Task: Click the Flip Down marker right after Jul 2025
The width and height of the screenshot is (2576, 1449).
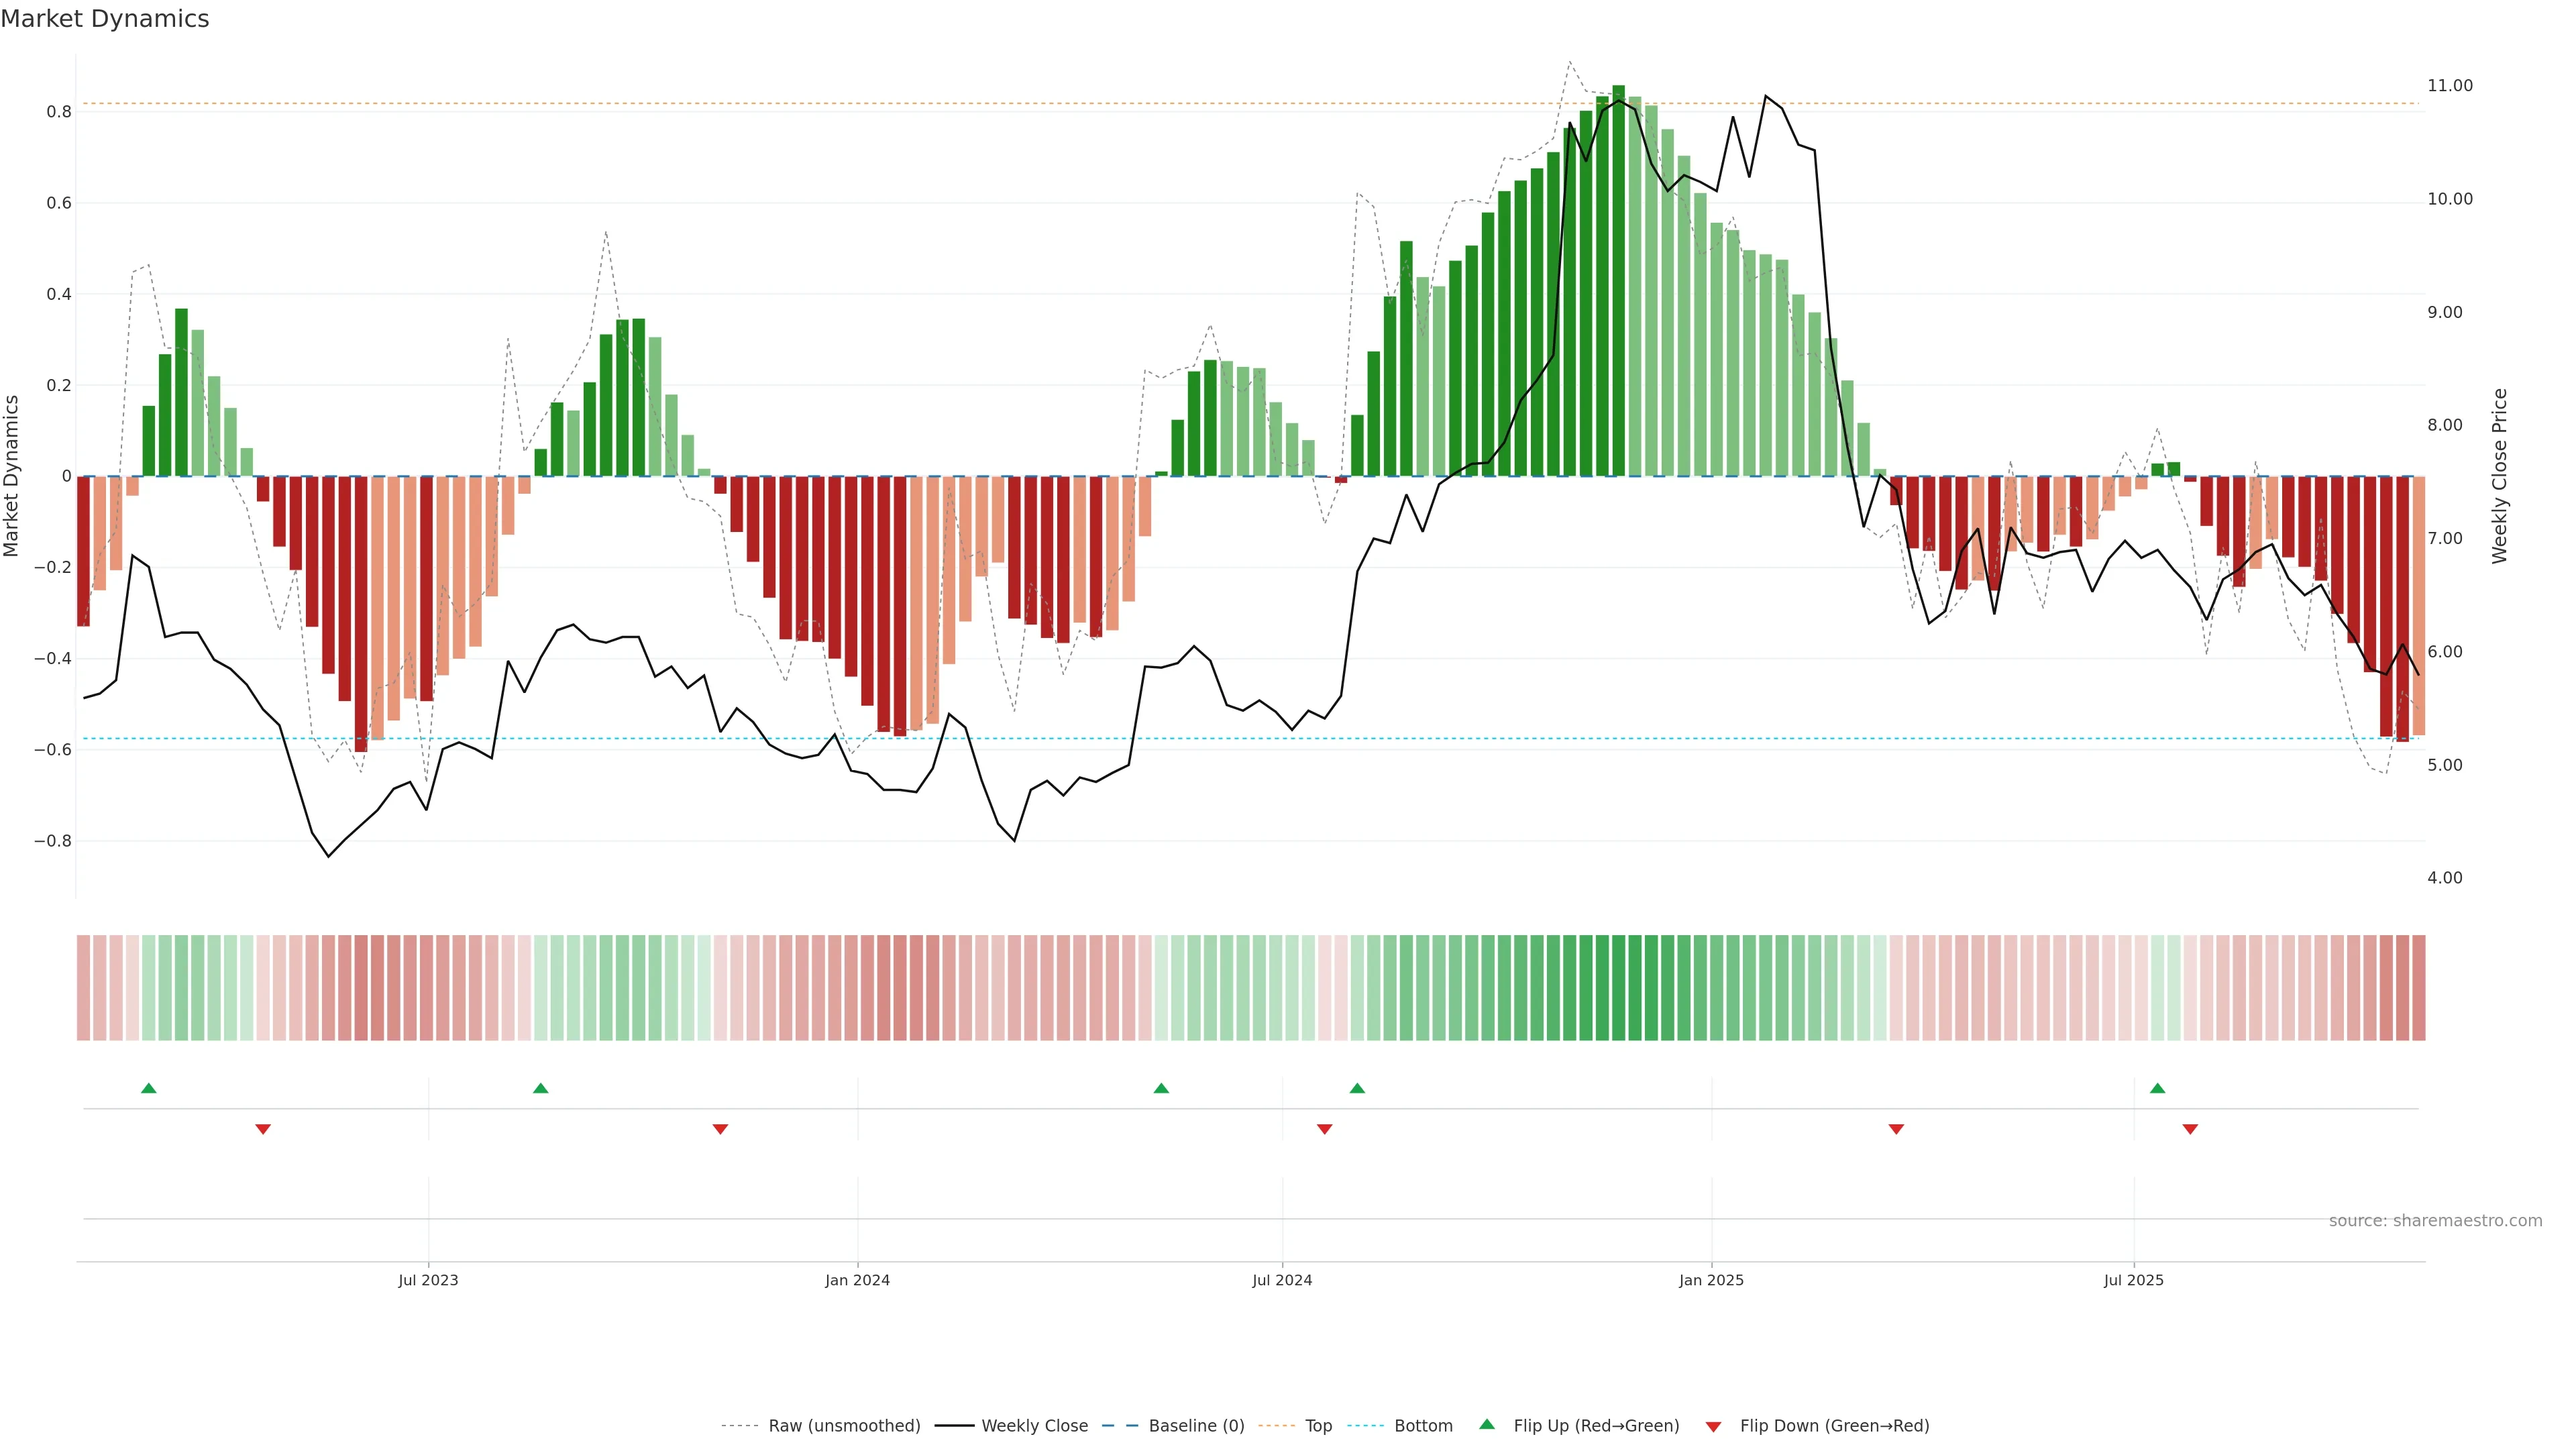Action: click(x=2190, y=1129)
